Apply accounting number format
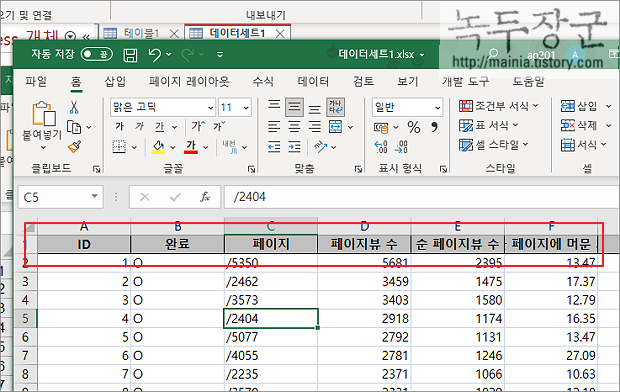This screenshot has height=392, width=620. (381, 127)
